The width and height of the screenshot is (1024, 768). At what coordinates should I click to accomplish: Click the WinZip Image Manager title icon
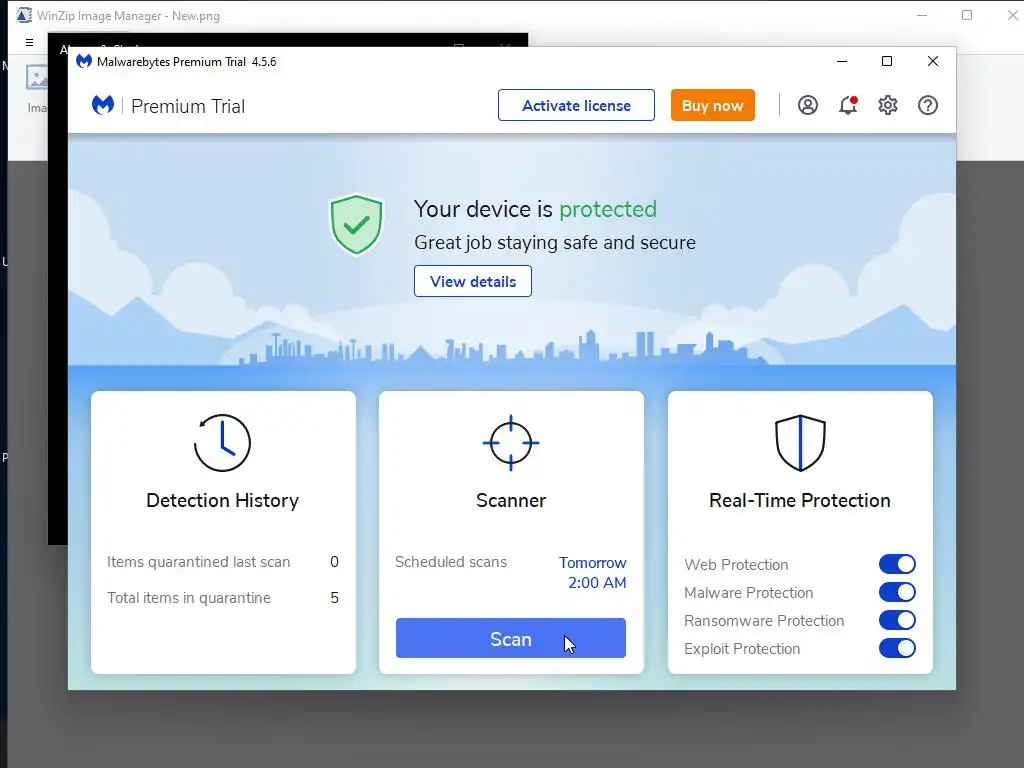[24, 15]
